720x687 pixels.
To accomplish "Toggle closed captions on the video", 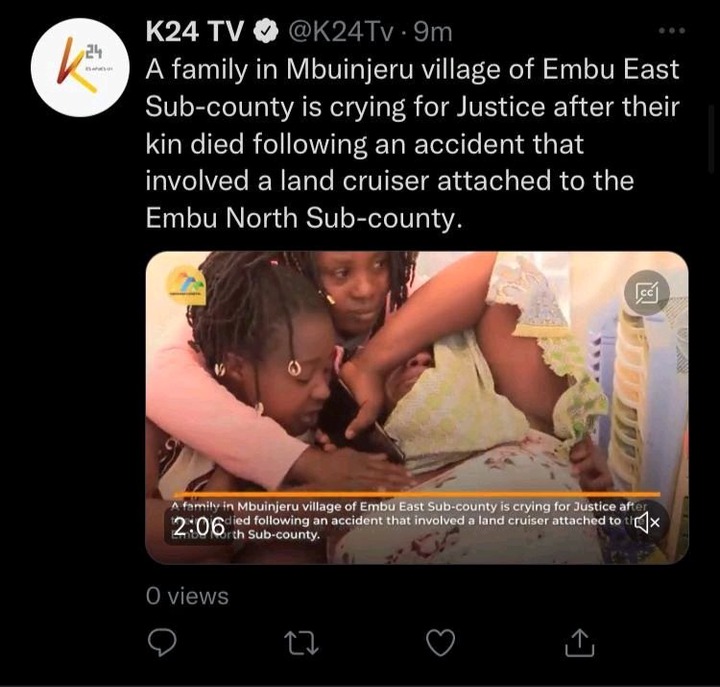I will pos(647,293).
